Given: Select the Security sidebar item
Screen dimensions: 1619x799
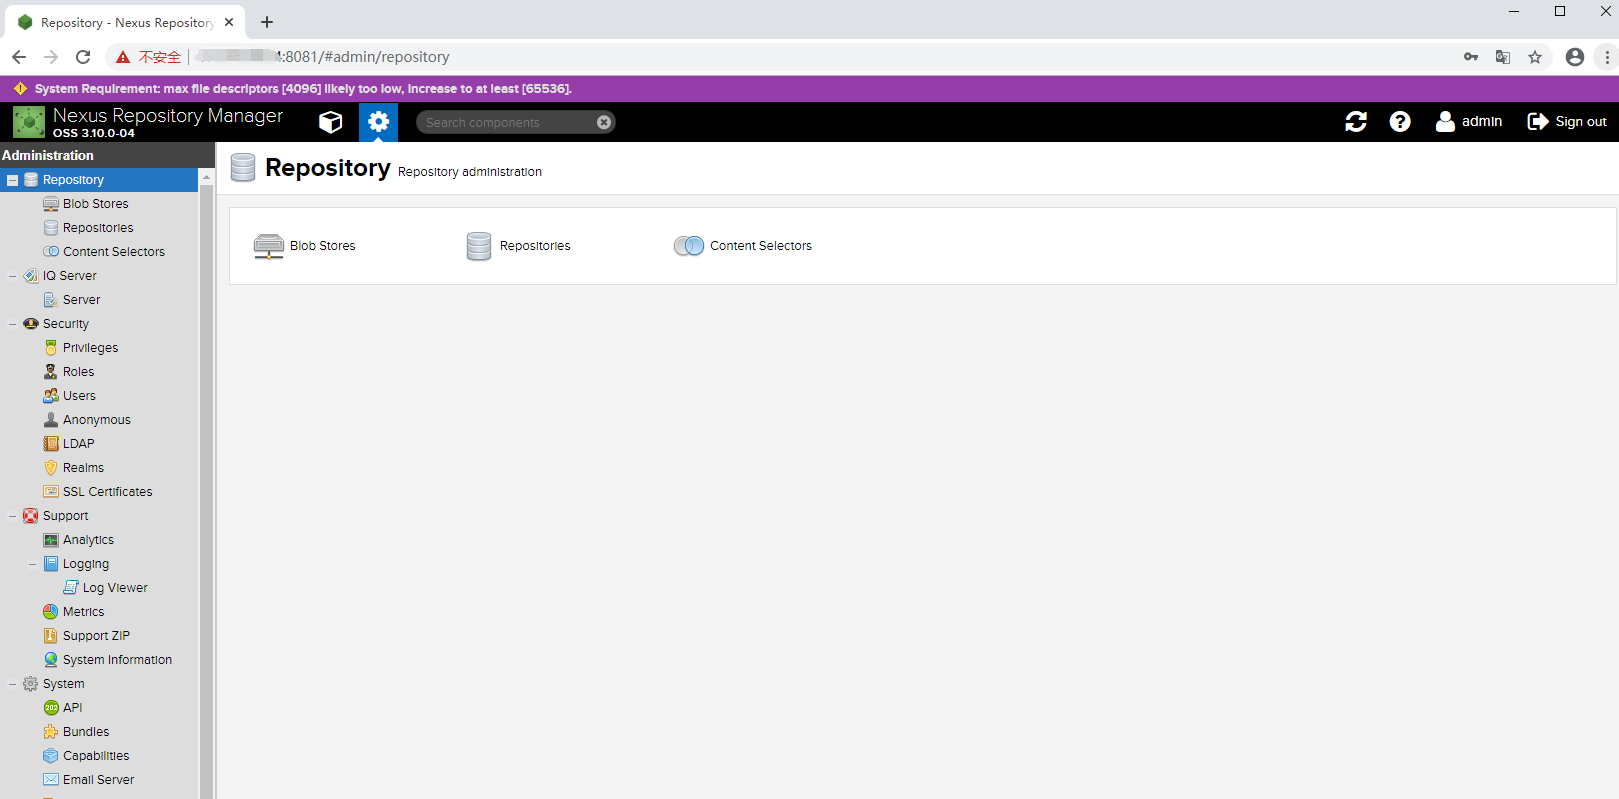Looking at the screenshot, I should tap(56, 324).
